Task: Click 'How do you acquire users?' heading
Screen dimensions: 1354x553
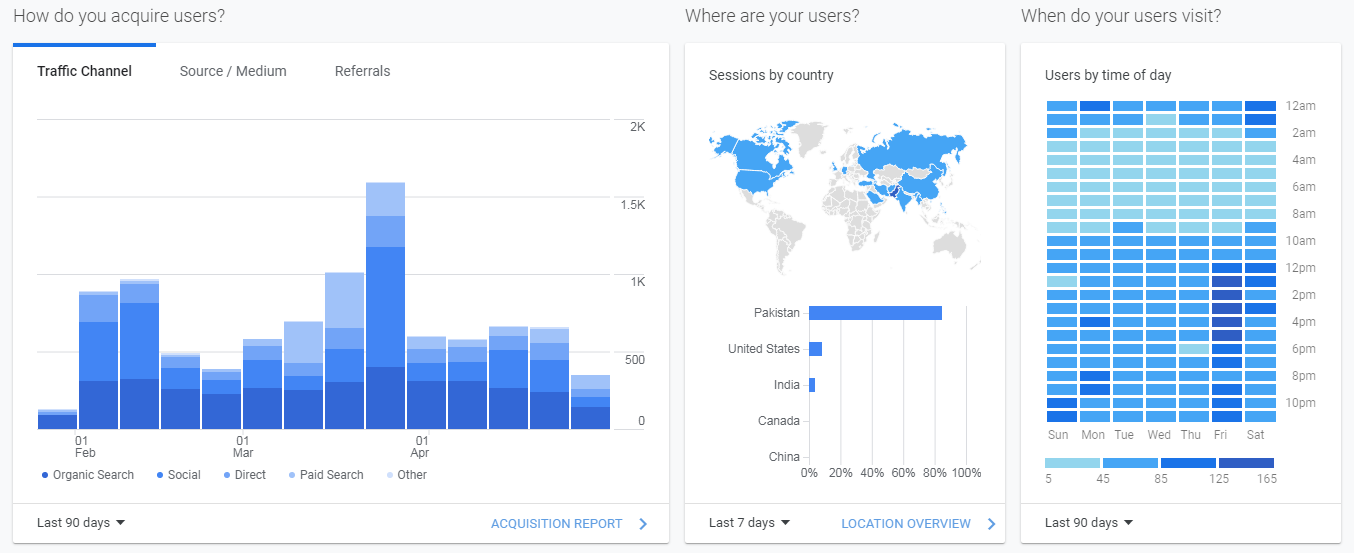Action: (x=119, y=16)
